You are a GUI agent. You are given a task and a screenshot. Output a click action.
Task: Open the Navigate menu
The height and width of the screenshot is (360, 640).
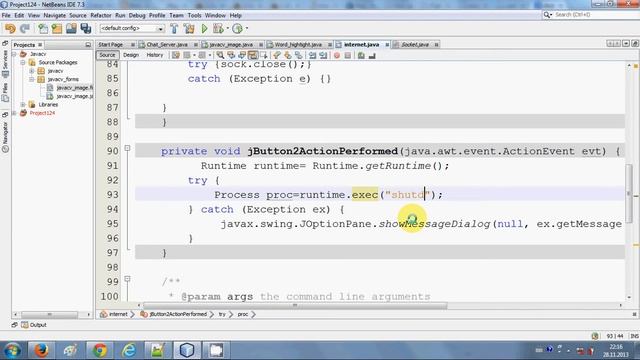coord(55,16)
